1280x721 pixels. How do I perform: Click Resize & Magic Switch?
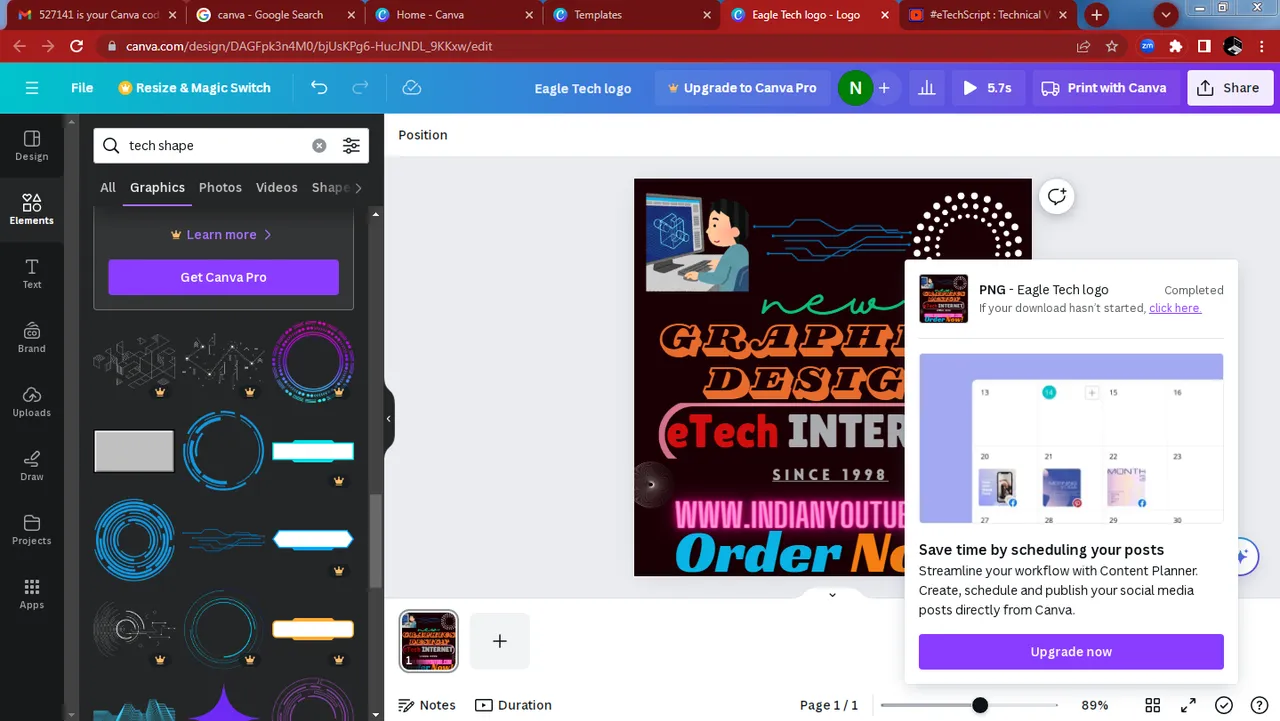[194, 88]
